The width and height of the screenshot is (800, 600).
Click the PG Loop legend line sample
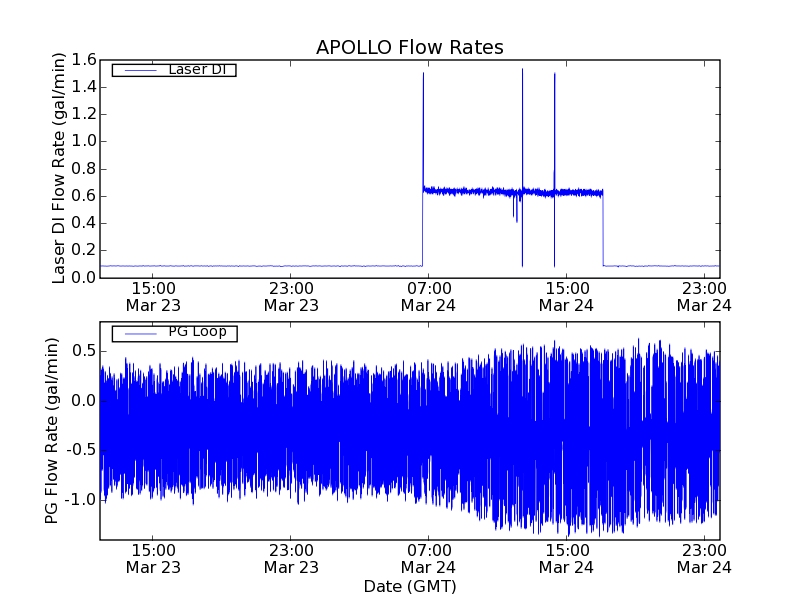click(141, 334)
